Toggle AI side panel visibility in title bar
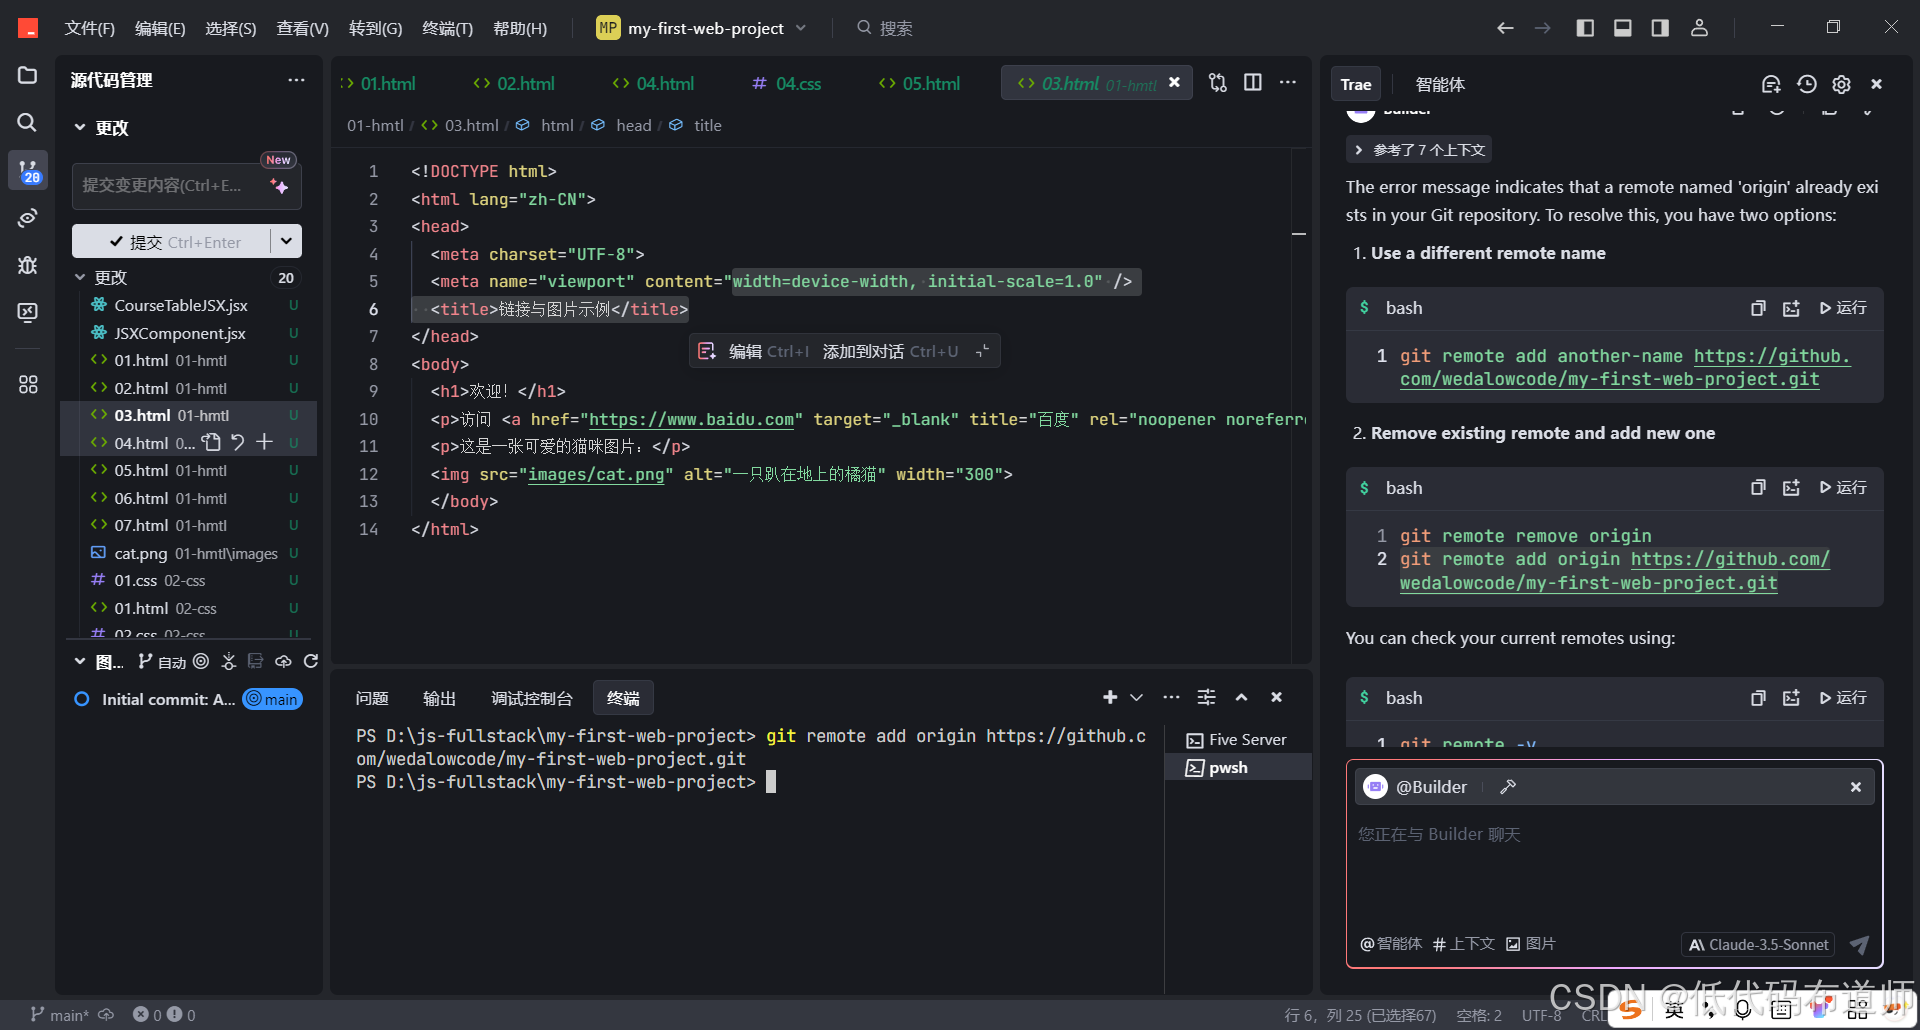1920x1030 pixels. point(1660,28)
